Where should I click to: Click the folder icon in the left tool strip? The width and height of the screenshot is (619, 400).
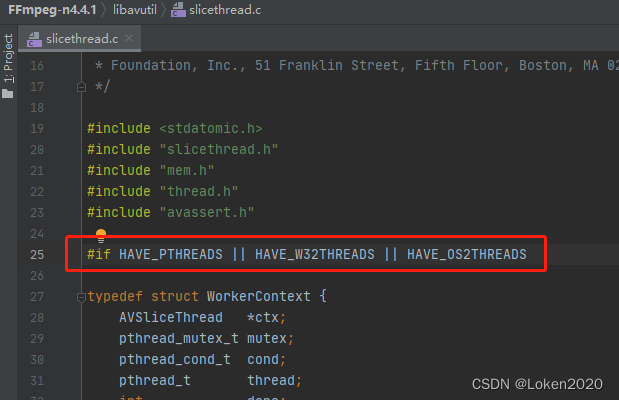tap(8, 94)
